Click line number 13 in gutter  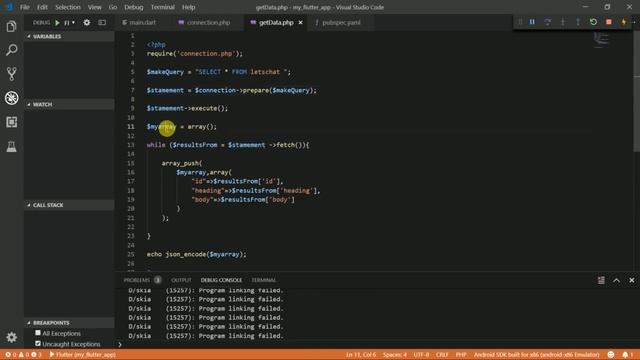(x=131, y=145)
